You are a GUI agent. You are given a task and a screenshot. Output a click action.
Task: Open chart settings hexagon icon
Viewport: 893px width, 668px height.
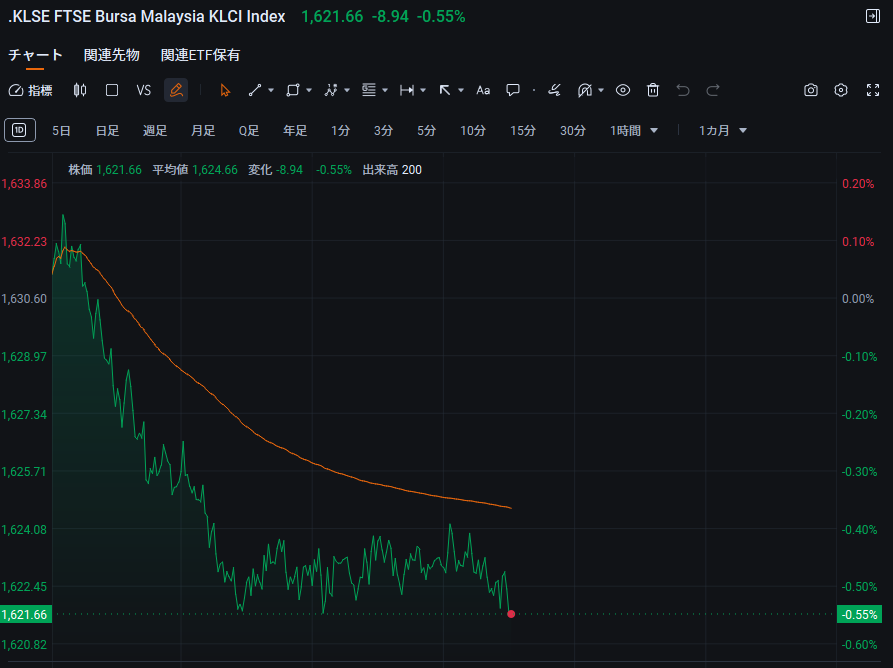[841, 90]
